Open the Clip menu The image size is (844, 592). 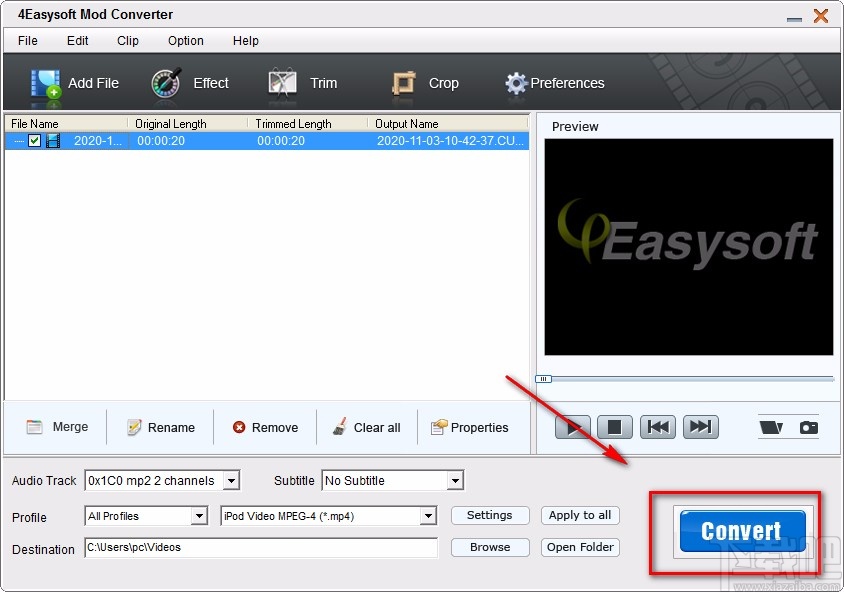127,41
